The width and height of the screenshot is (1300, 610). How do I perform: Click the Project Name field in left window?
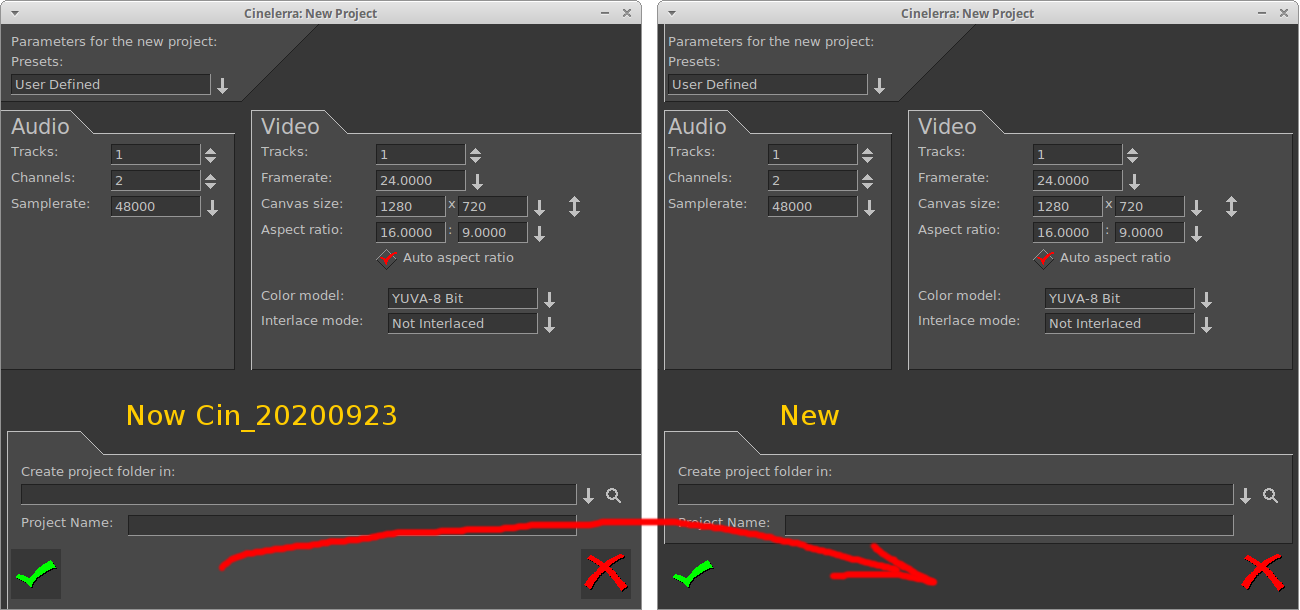click(352, 525)
